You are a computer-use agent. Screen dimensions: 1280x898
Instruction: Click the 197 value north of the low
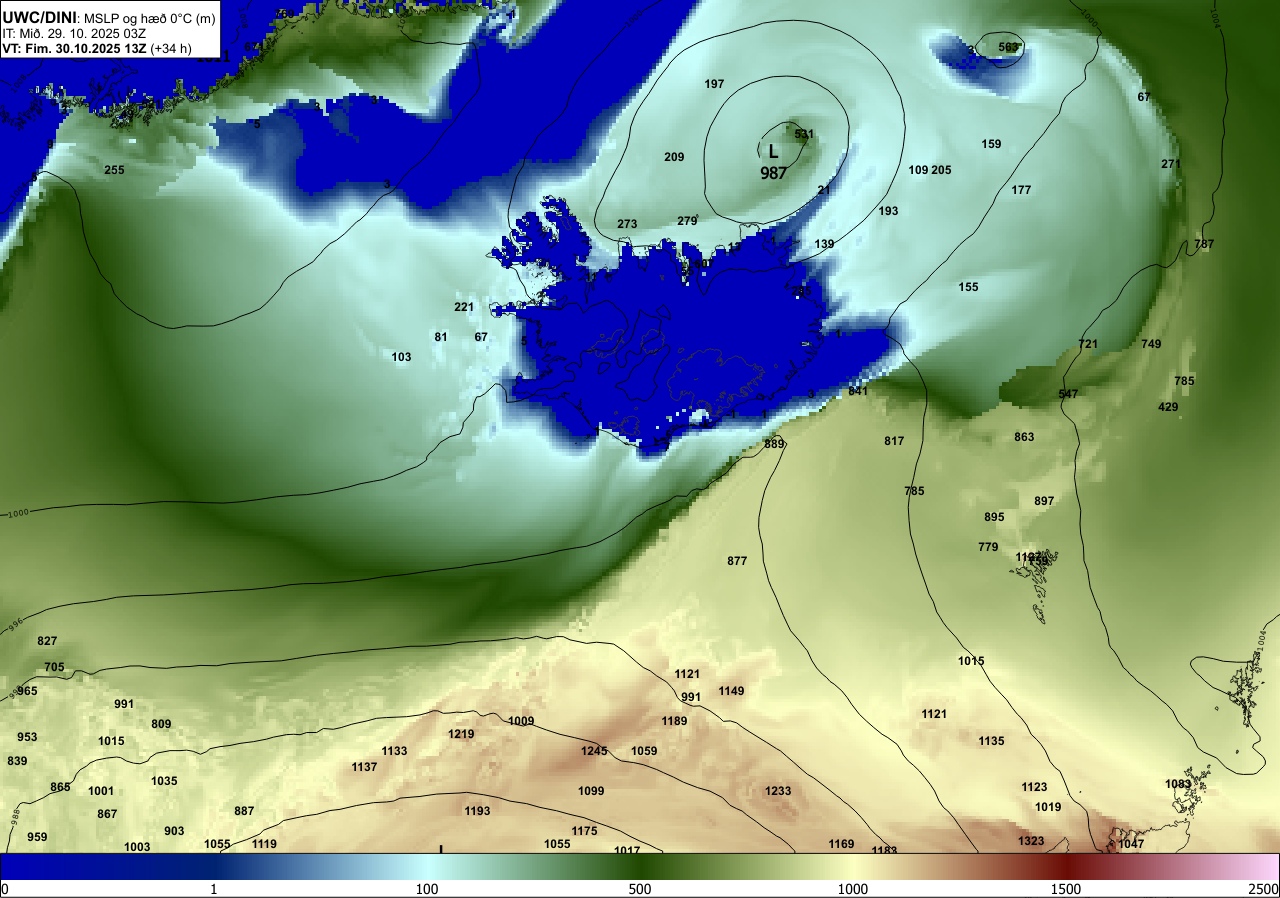pos(714,84)
